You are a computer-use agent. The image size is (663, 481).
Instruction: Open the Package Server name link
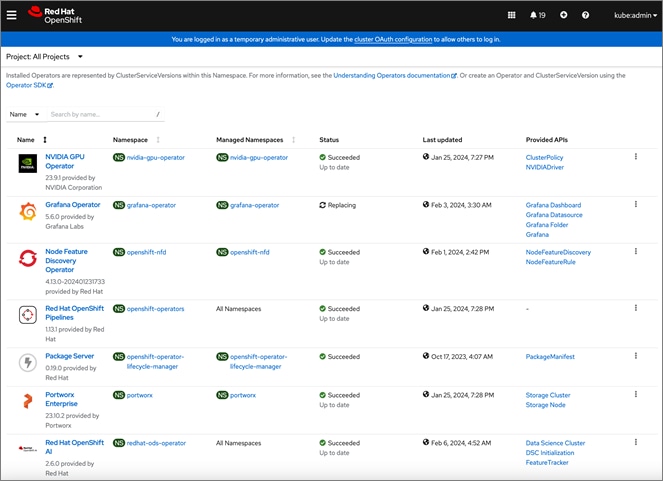click(70, 356)
